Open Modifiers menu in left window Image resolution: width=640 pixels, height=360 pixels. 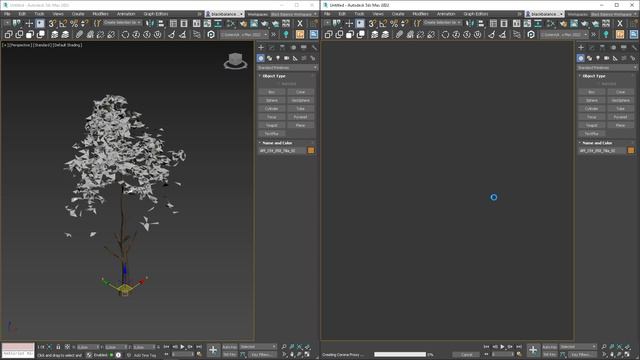coord(100,14)
